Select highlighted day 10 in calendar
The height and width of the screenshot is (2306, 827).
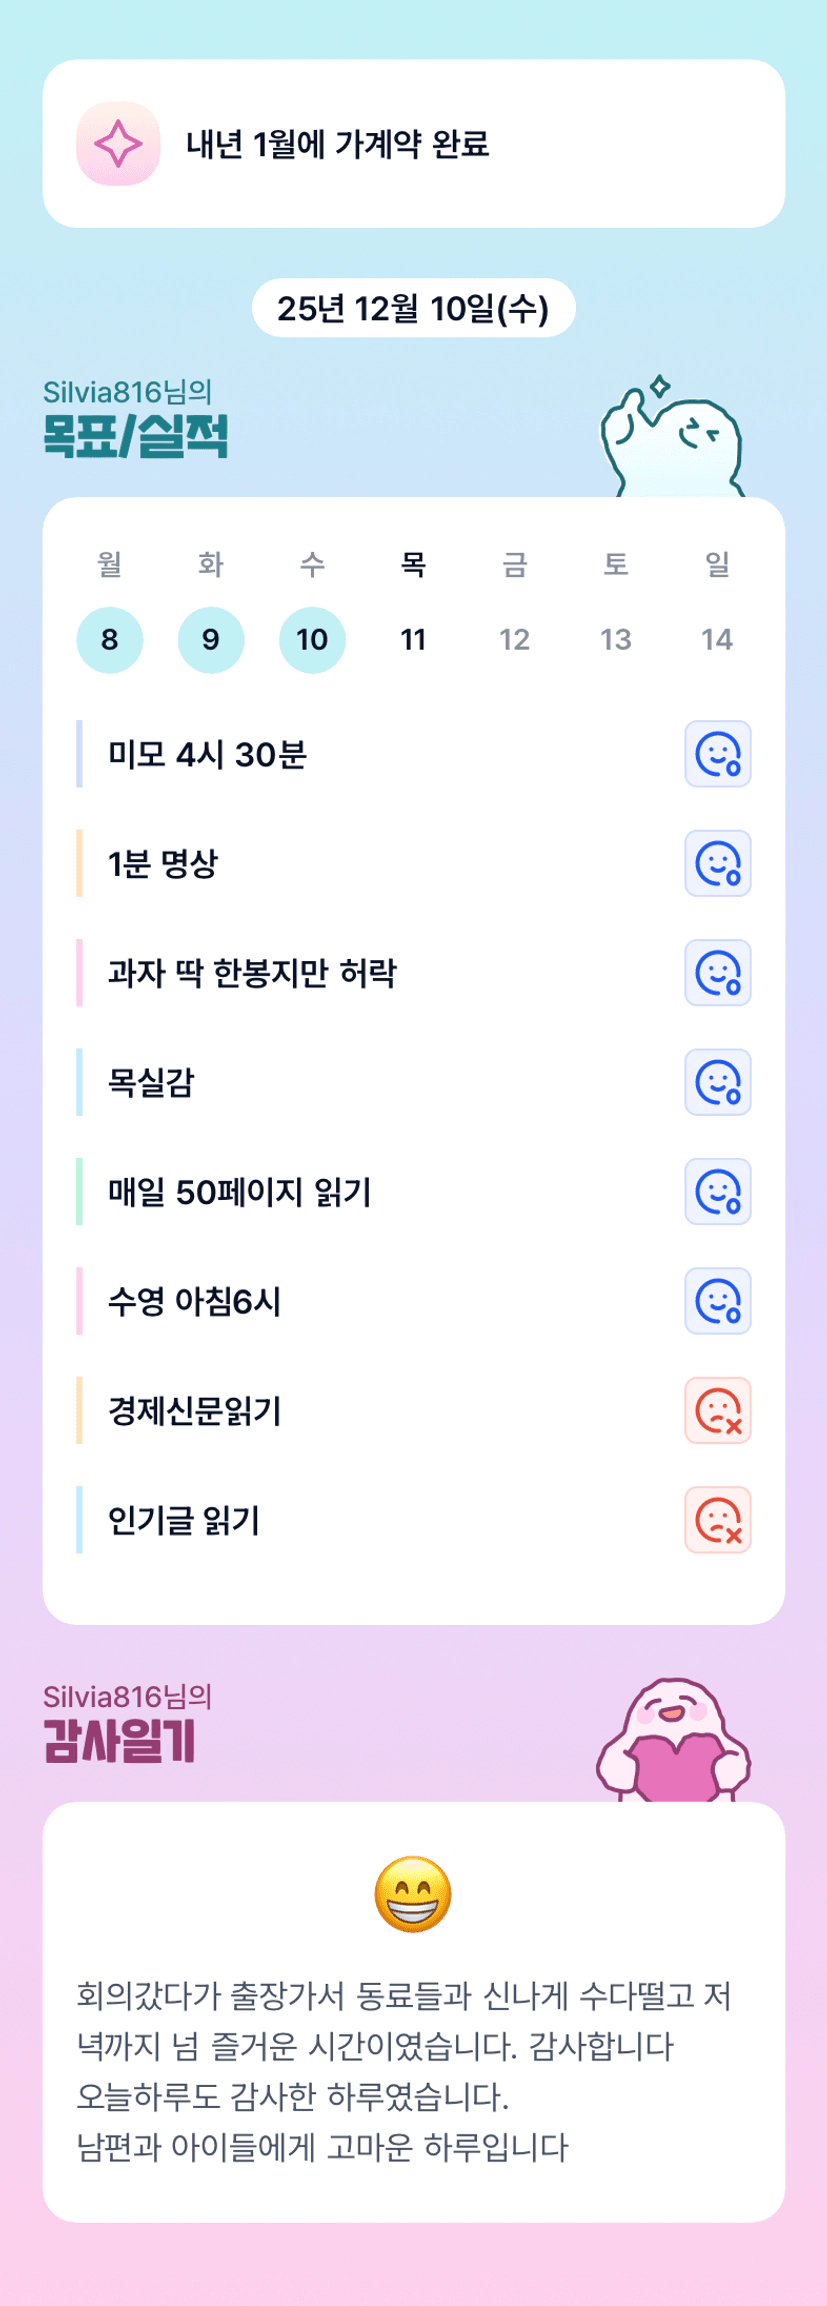tap(312, 640)
